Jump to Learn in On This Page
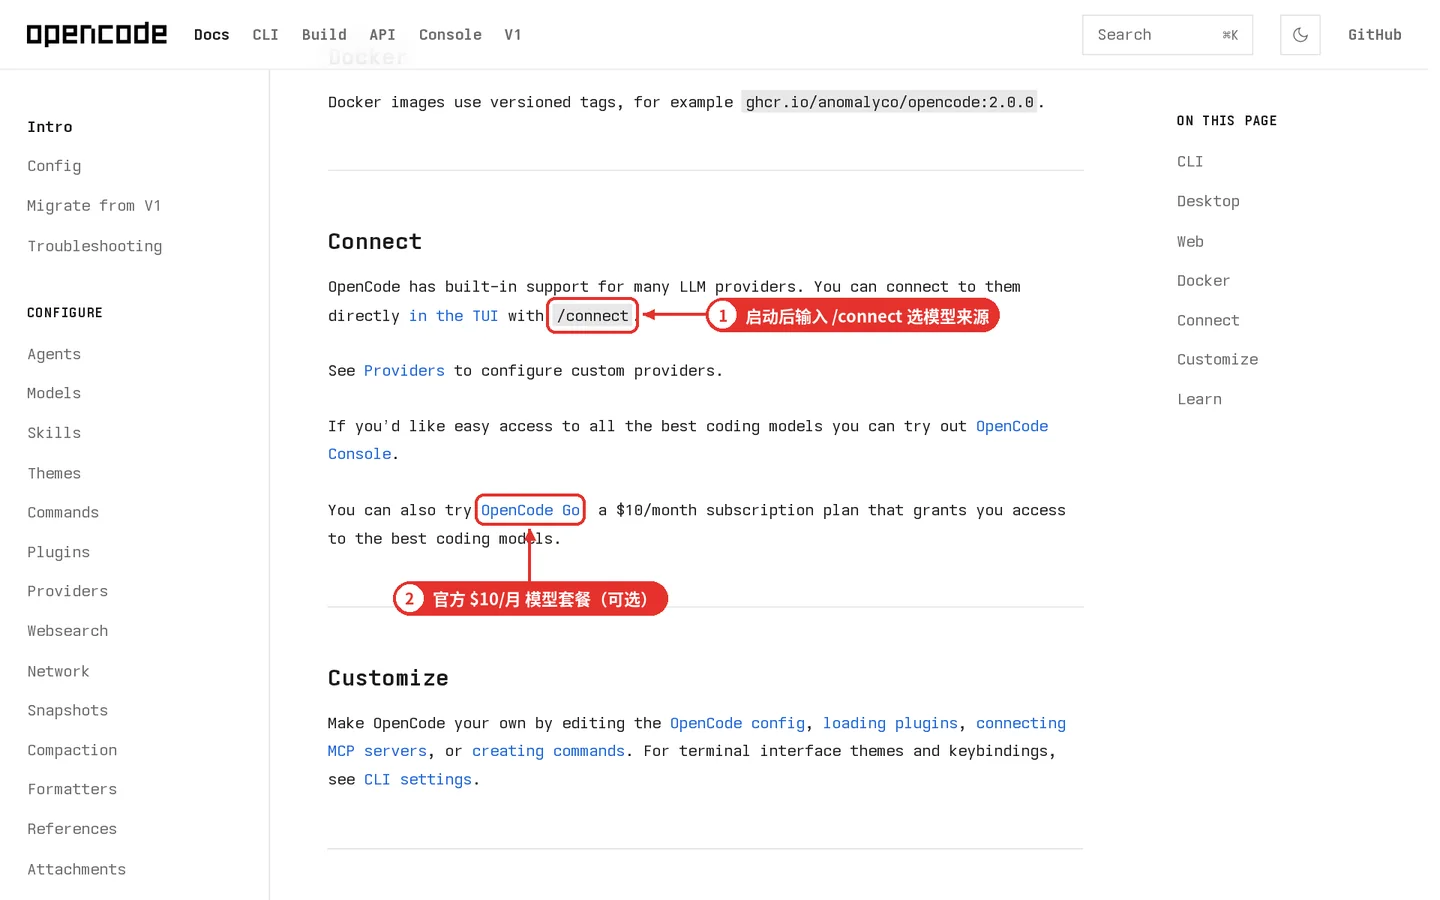This screenshot has height=900, width=1440. pyautogui.click(x=1199, y=399)
